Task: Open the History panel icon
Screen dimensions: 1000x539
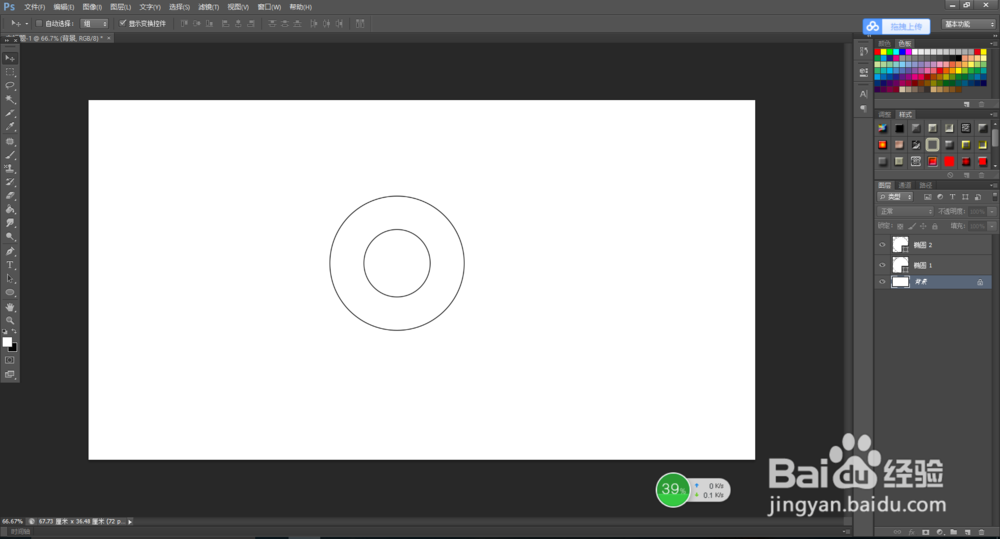Action: pyautogui.click(x=864, y=51)
